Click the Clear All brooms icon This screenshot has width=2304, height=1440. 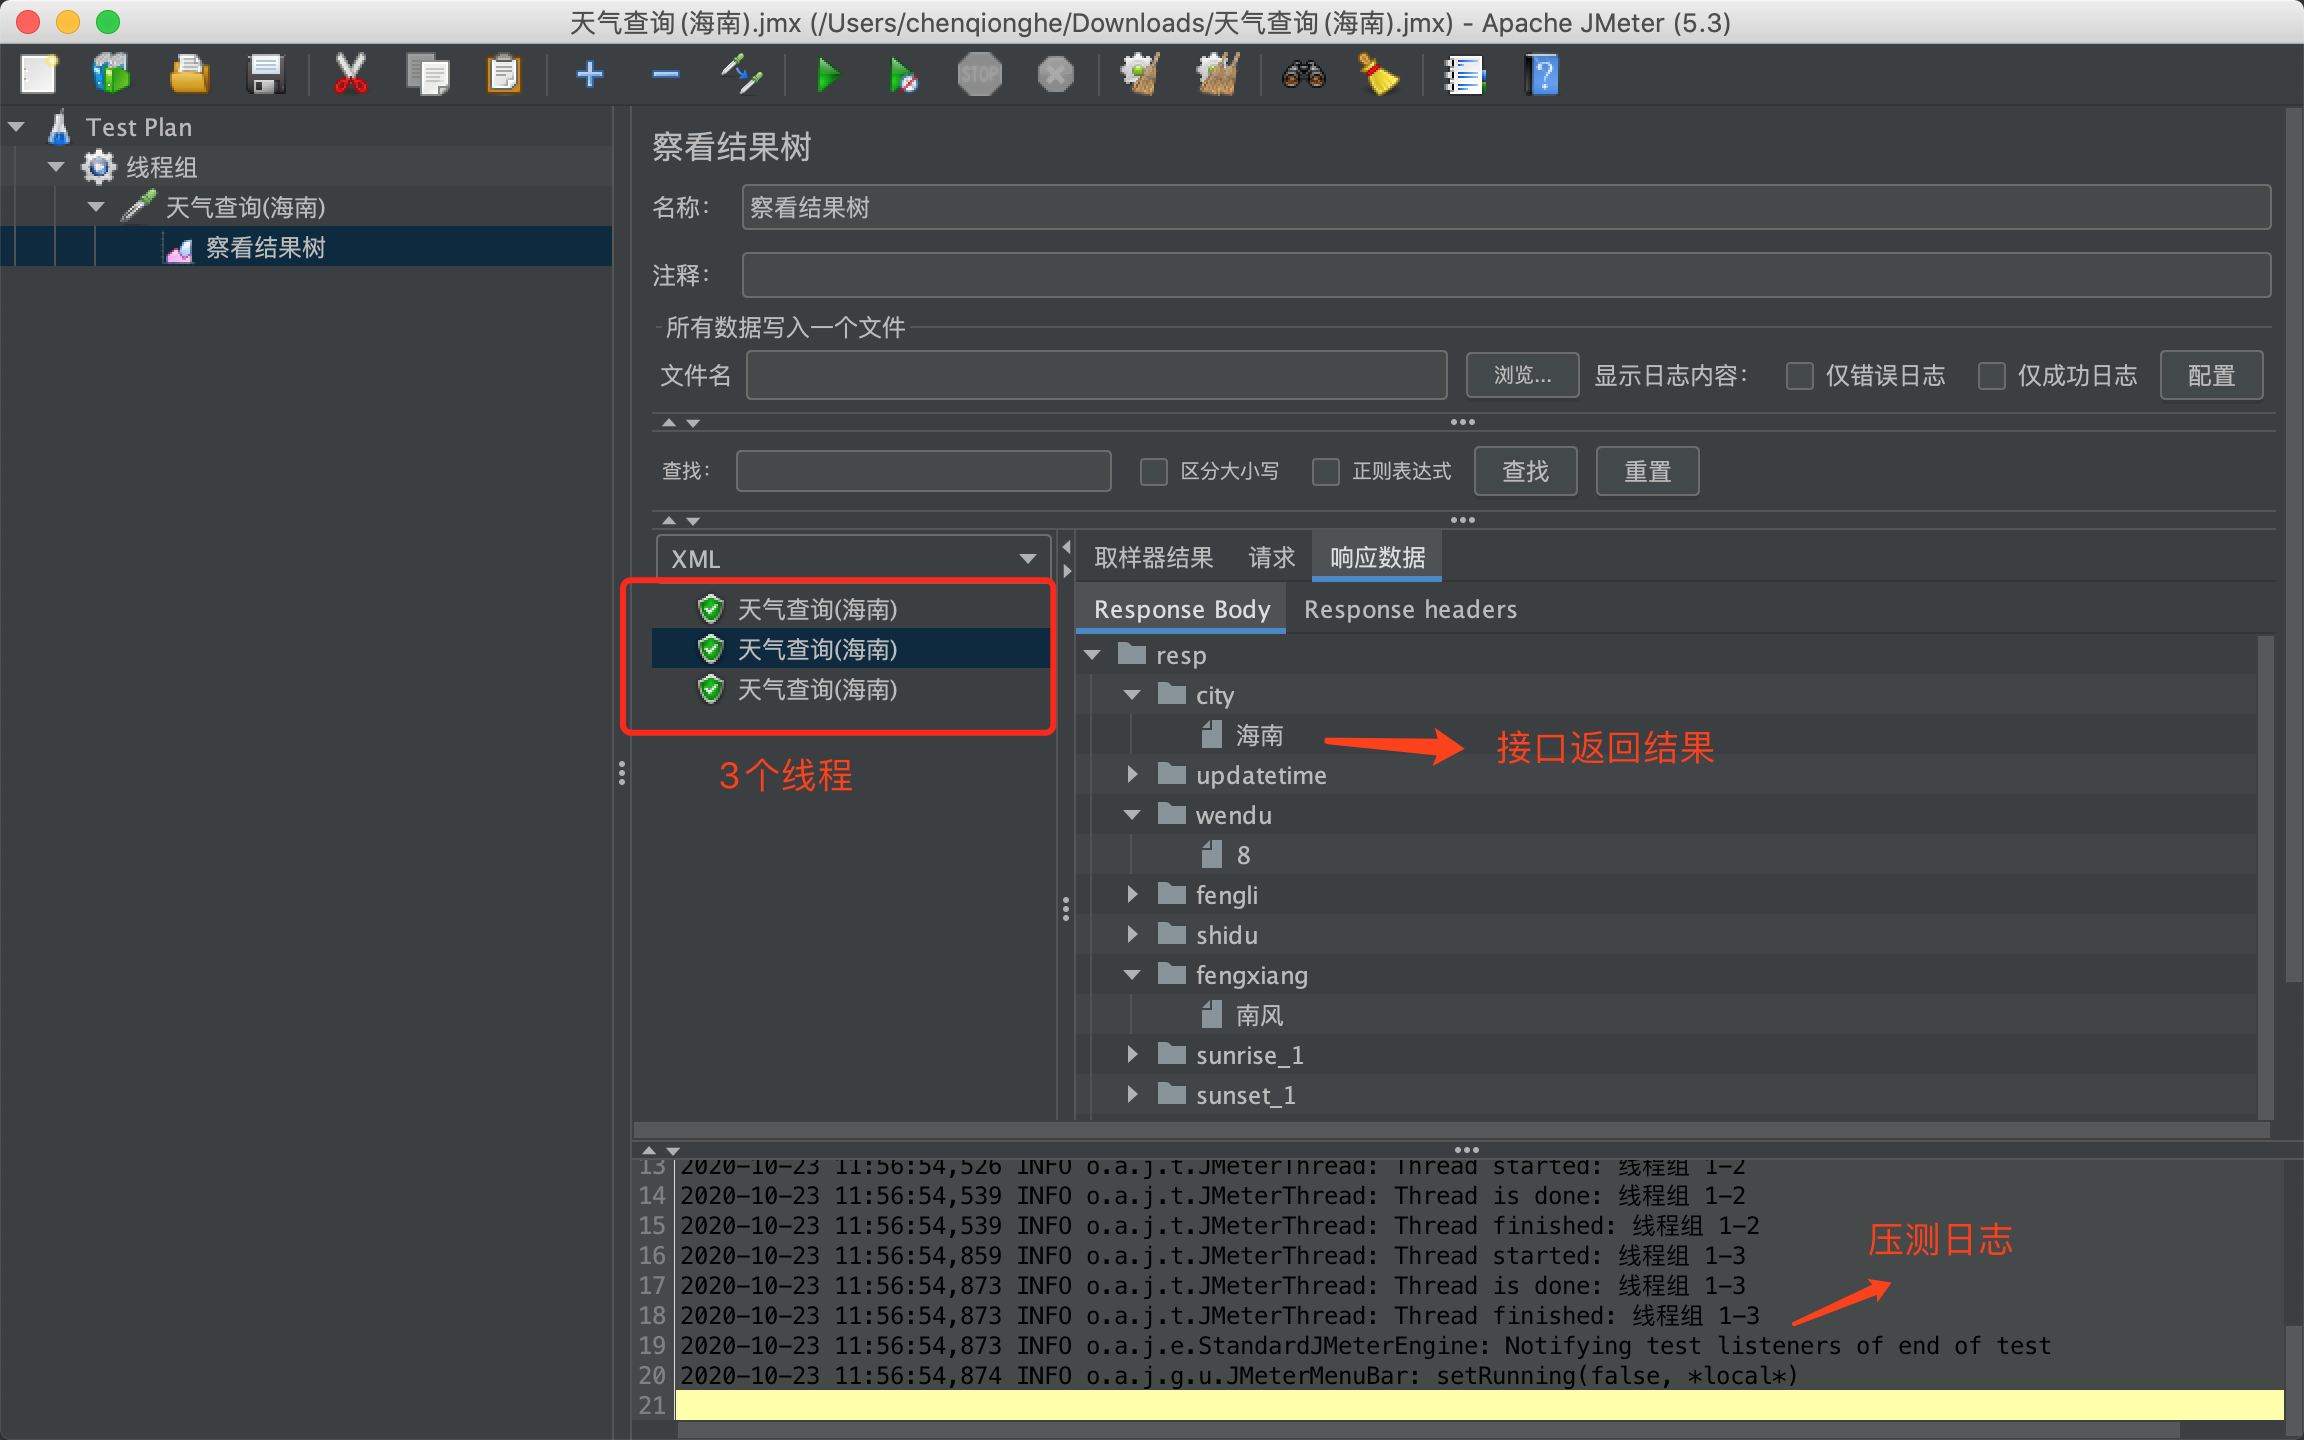(1217, 75)
